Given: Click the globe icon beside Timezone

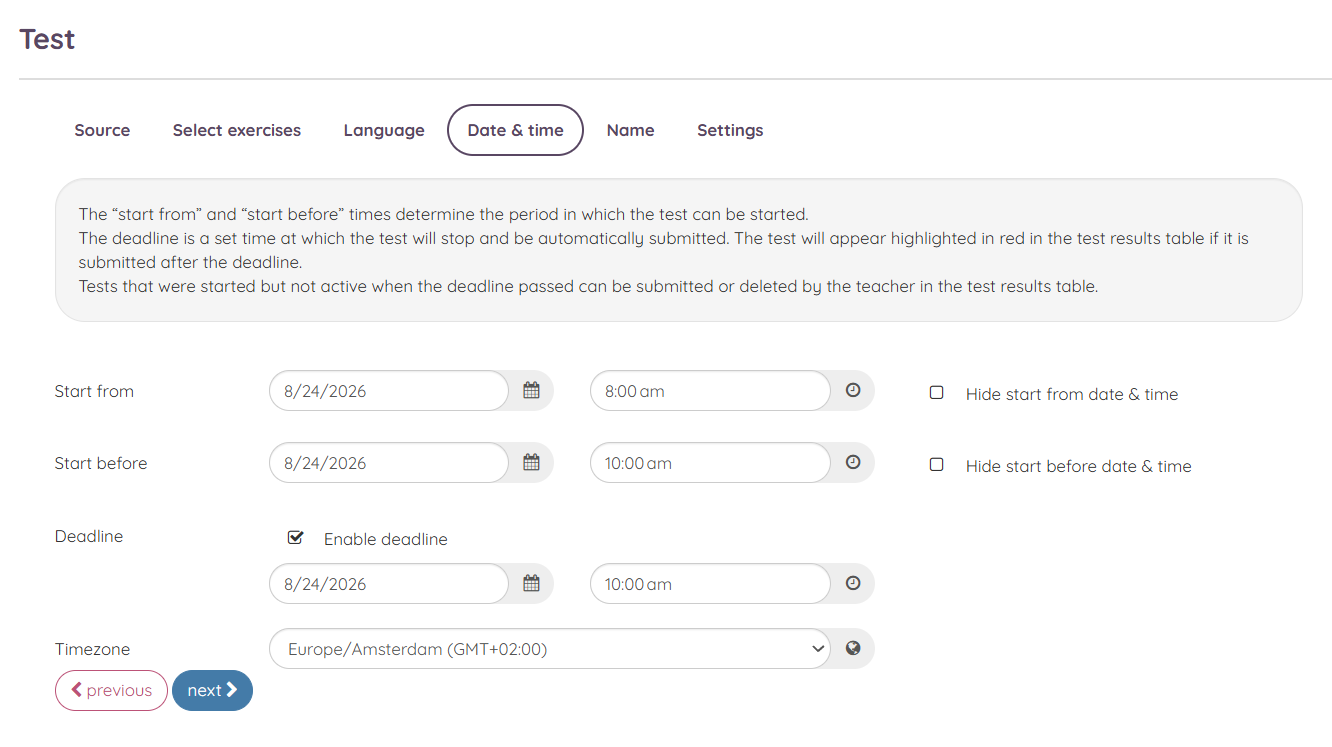Looking at the screenshot, I should pos(853,648).
